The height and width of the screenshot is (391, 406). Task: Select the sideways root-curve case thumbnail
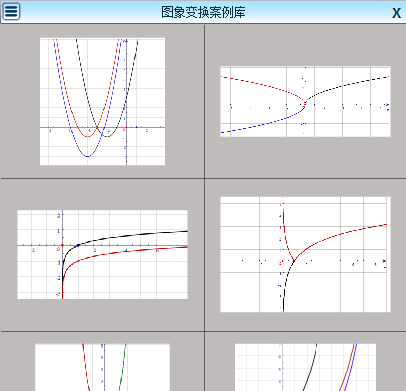click(x=305, y=101)
